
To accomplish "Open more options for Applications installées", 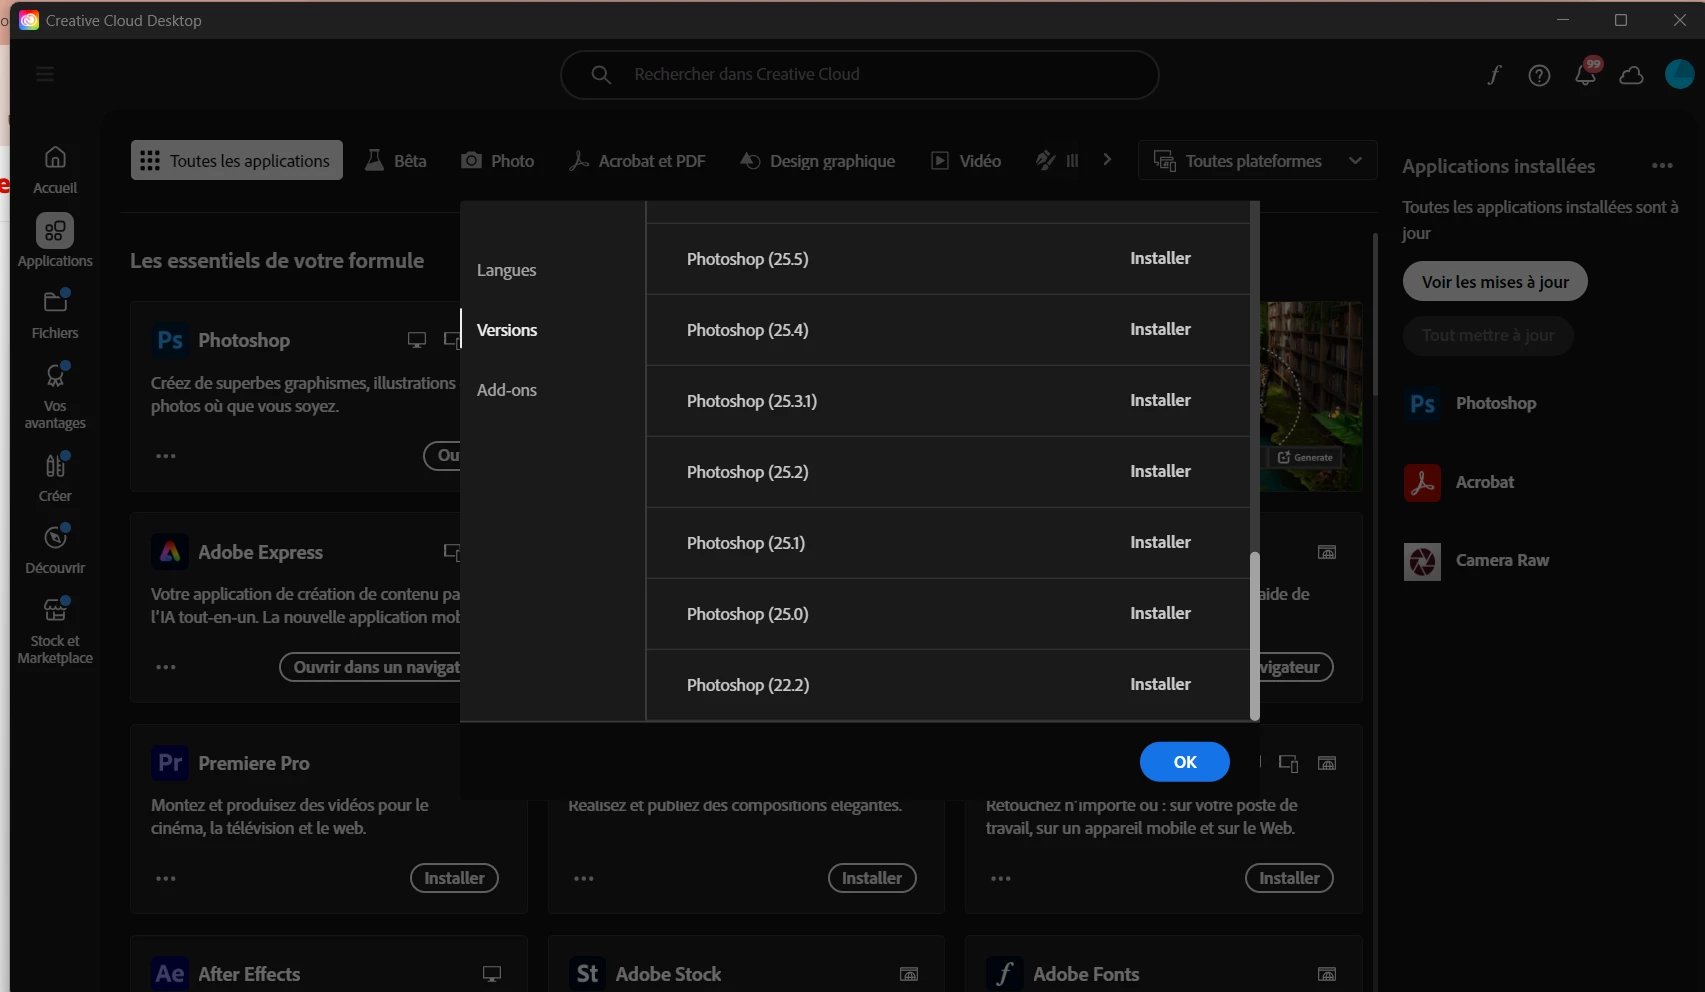I will tap(1662, 166).
